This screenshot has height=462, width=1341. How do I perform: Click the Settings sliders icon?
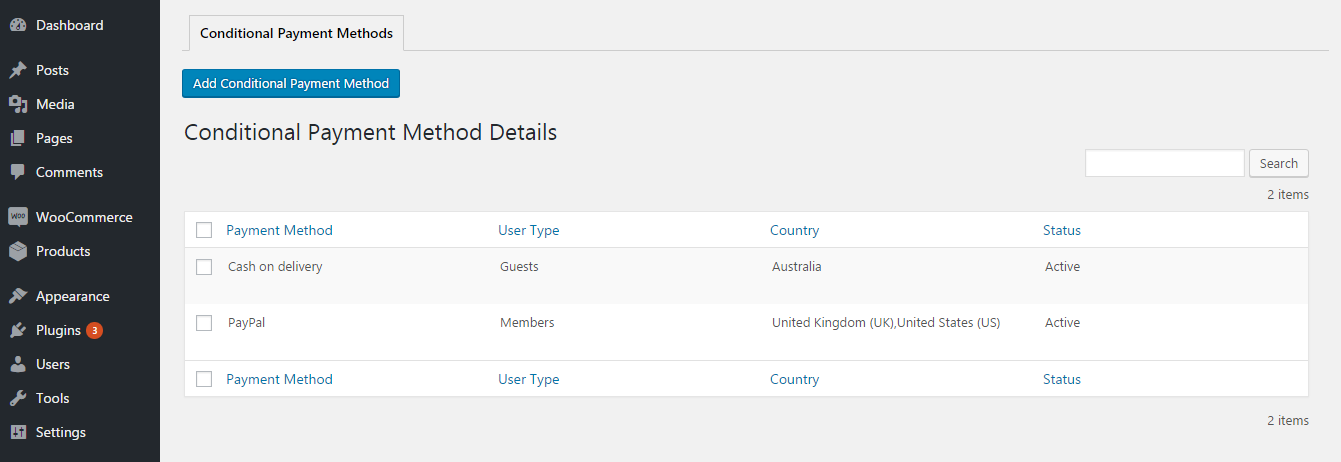pyautogui.click(x=17, y=432)
